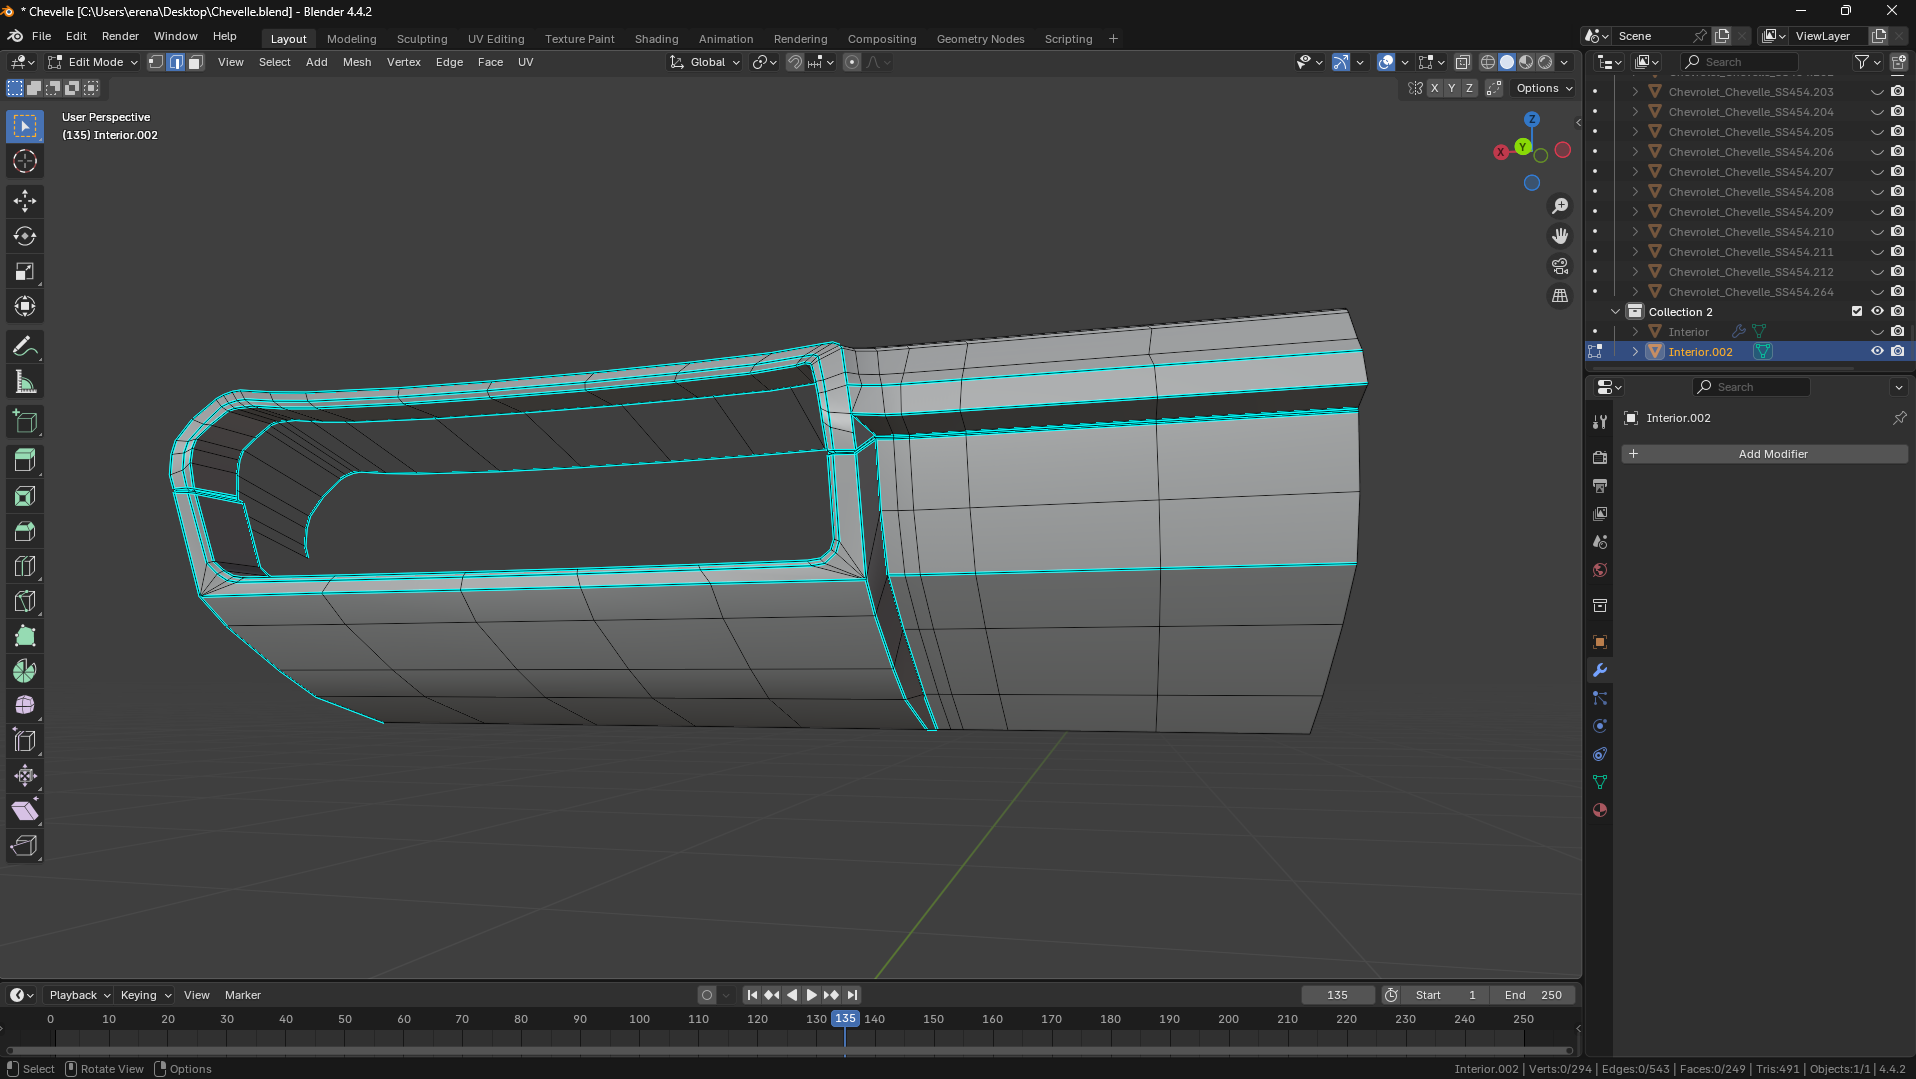Click the zoom magnifier viewport icon
Viewport: 1916px width, 1079px height.
tap(1560, 206)
